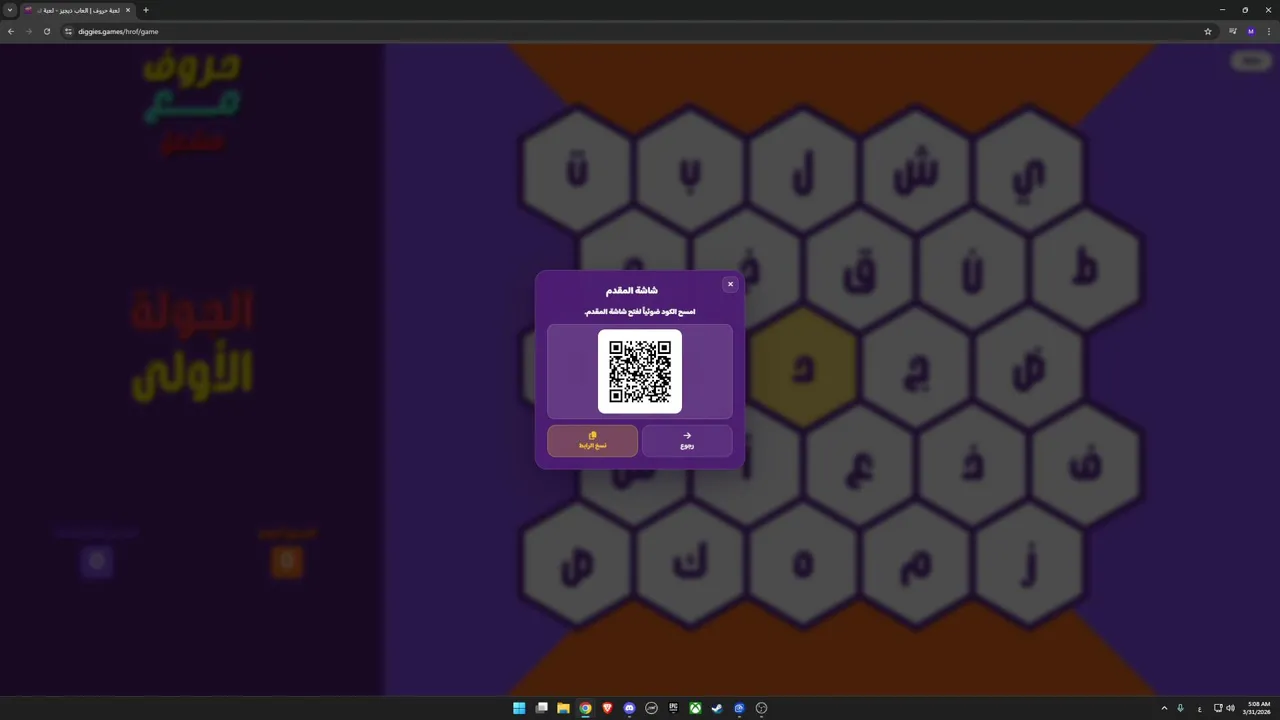Select the ك hexagon tile

pyautogui.click(x=690, y=564)
